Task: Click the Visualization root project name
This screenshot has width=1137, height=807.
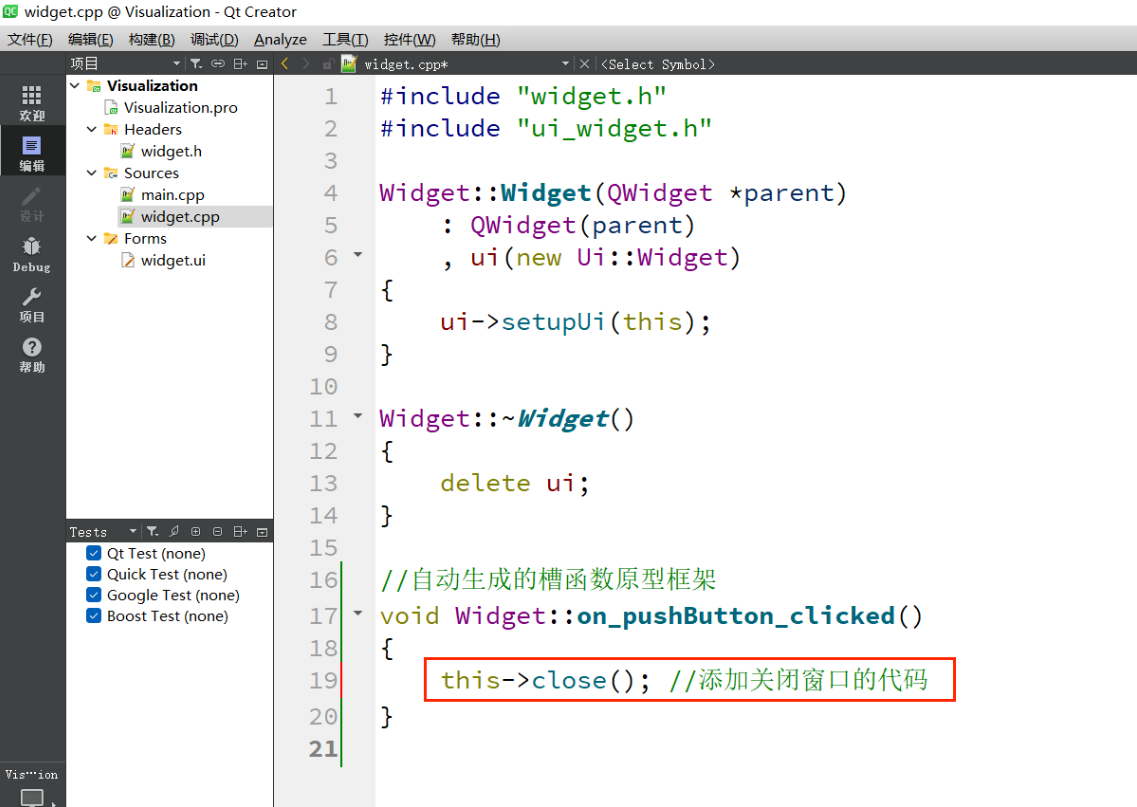Action: click(152, 86)
